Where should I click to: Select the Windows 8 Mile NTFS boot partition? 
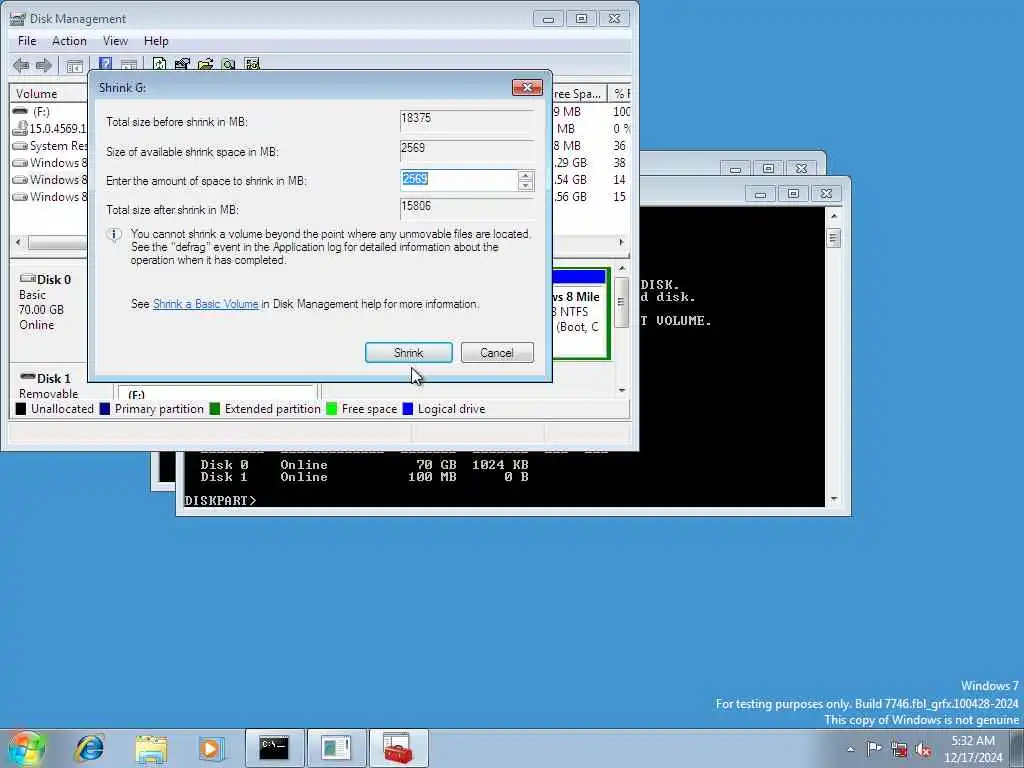pyautogui.click(x=580, y=313)
